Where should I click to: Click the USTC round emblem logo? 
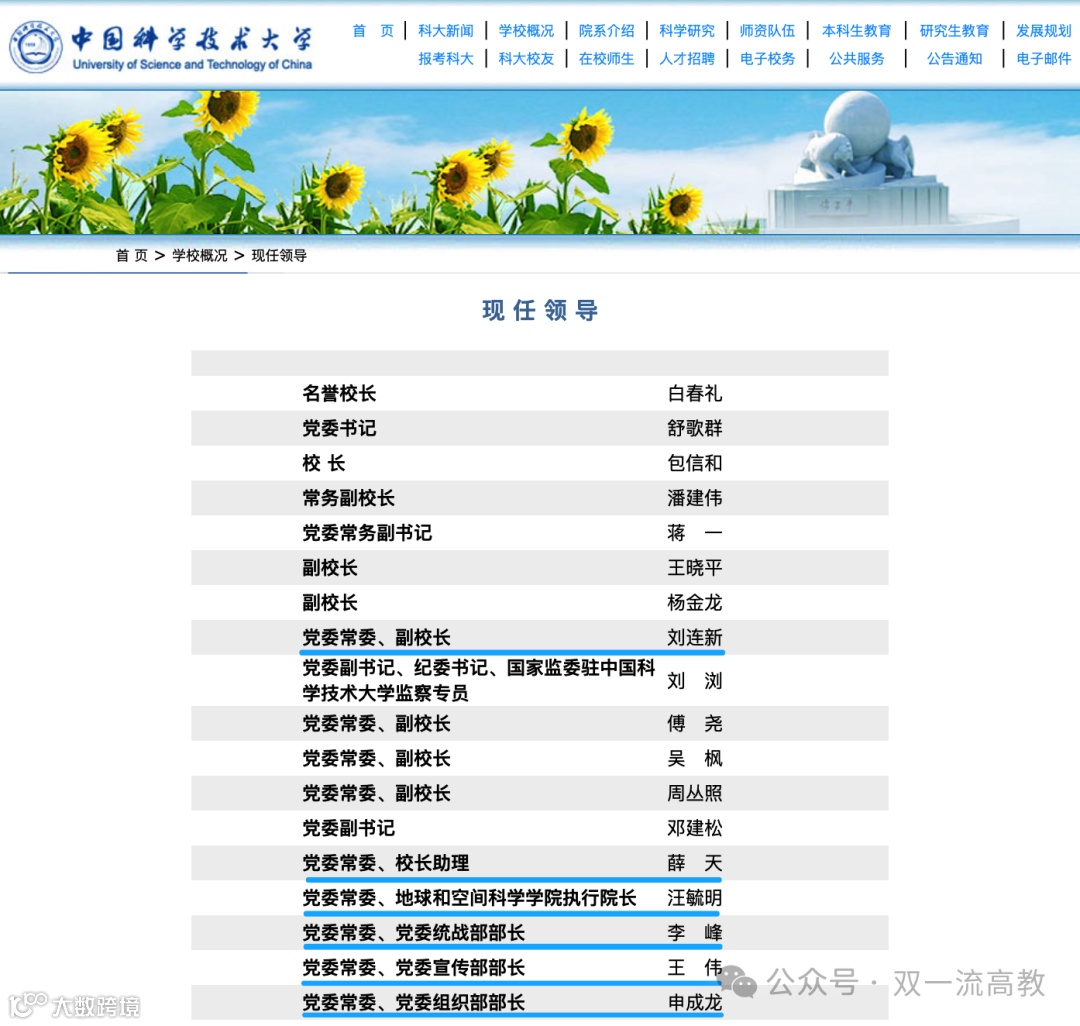tap(36, 47)
